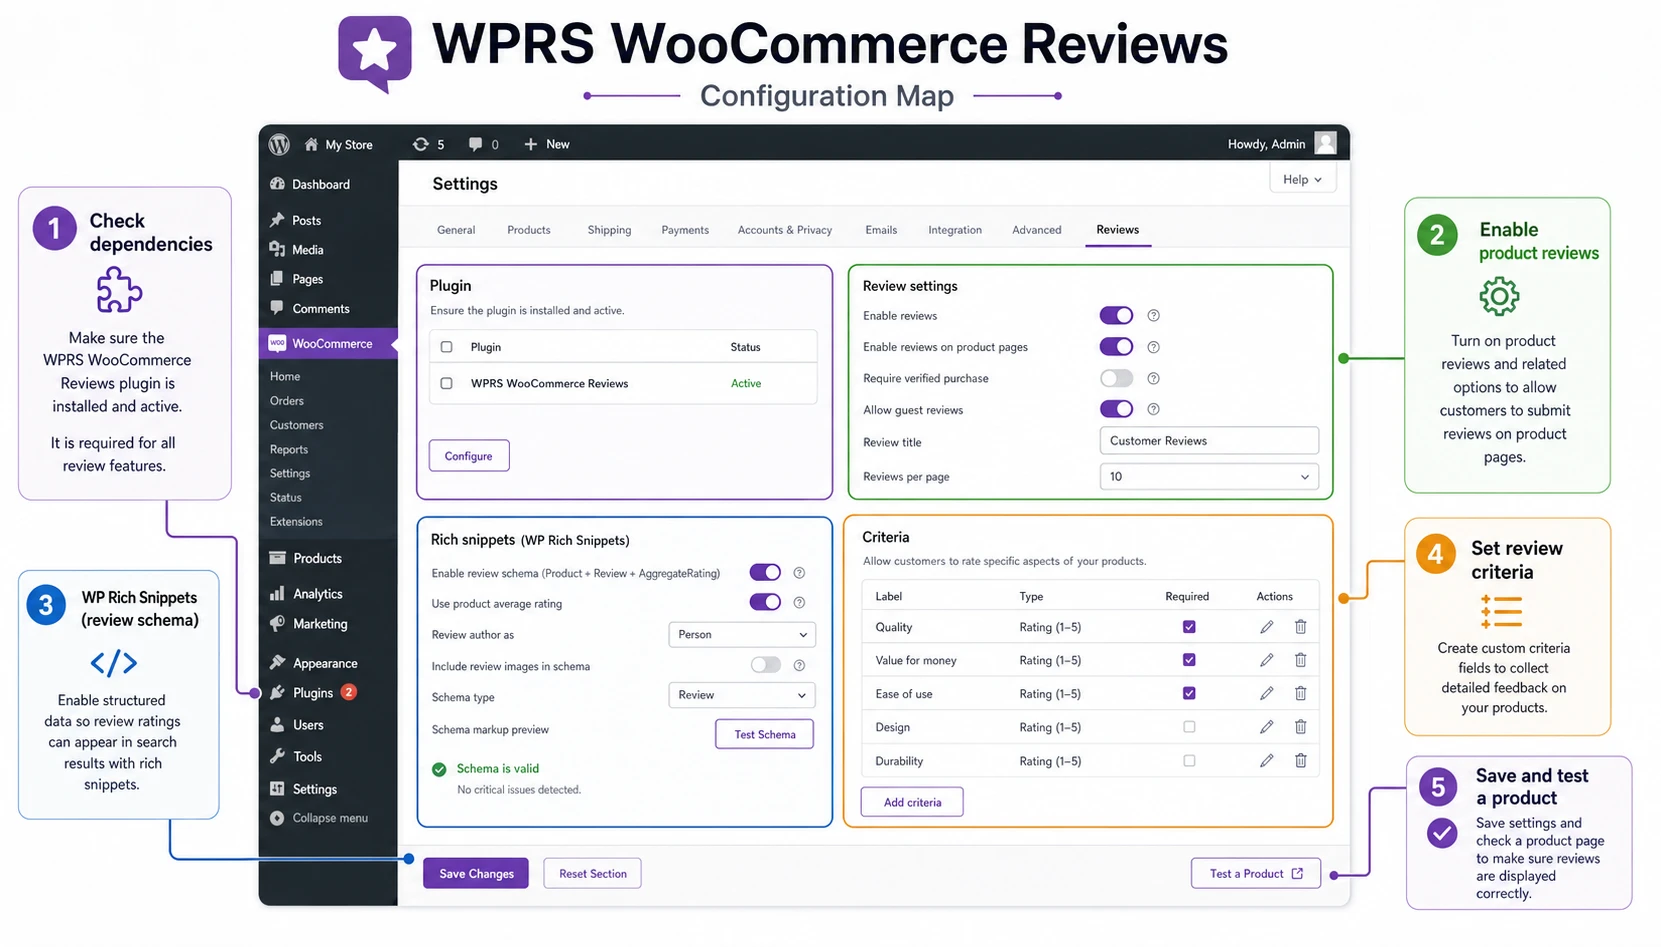Click the Add criteria button
Screen dimensions: 1661x947
pos(912,802)
